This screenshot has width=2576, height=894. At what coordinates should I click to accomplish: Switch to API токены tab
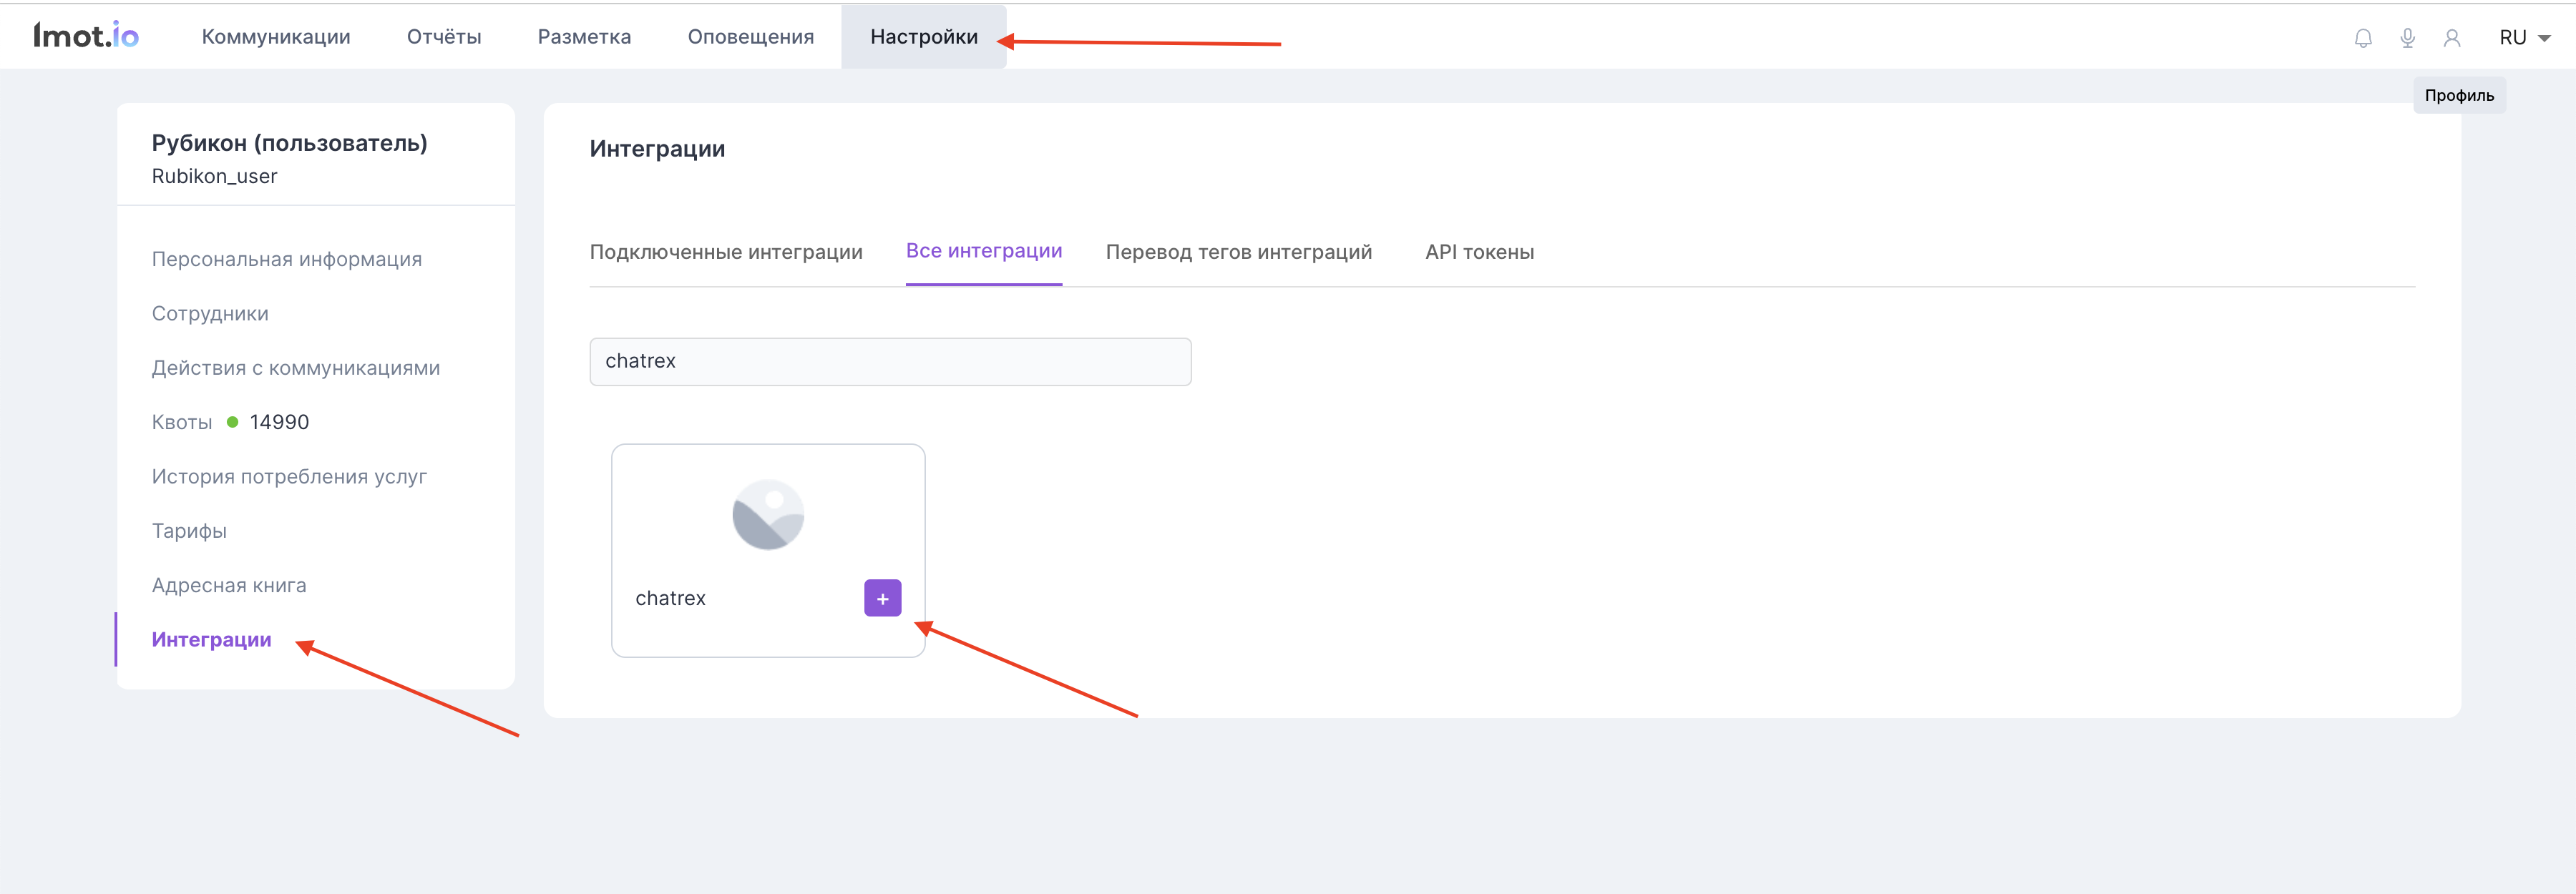tap(1479, 252)
